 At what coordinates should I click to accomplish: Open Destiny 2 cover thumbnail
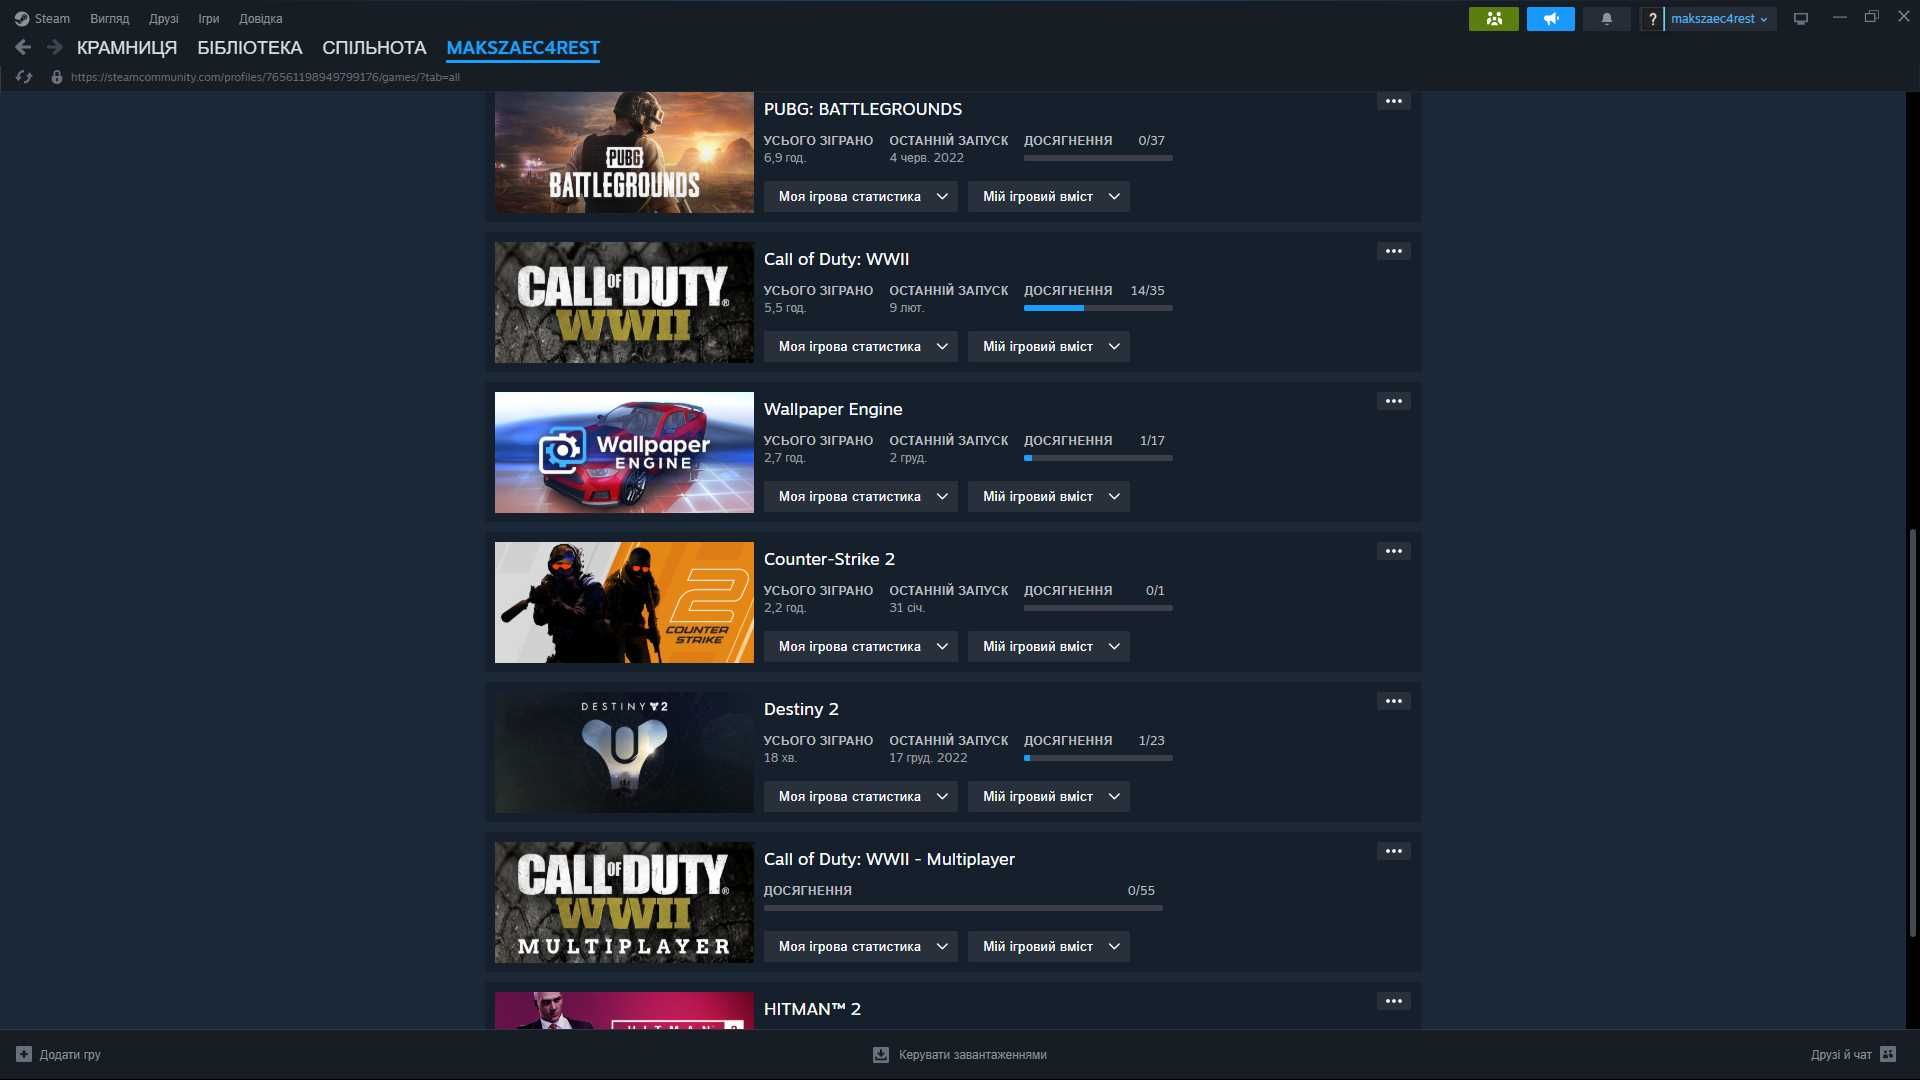tap(624, 752)
